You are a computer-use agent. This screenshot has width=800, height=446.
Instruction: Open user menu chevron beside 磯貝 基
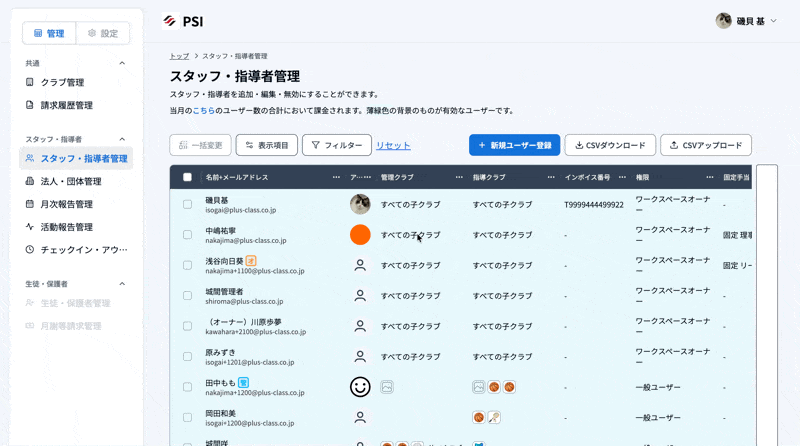(x=773, y=21)
